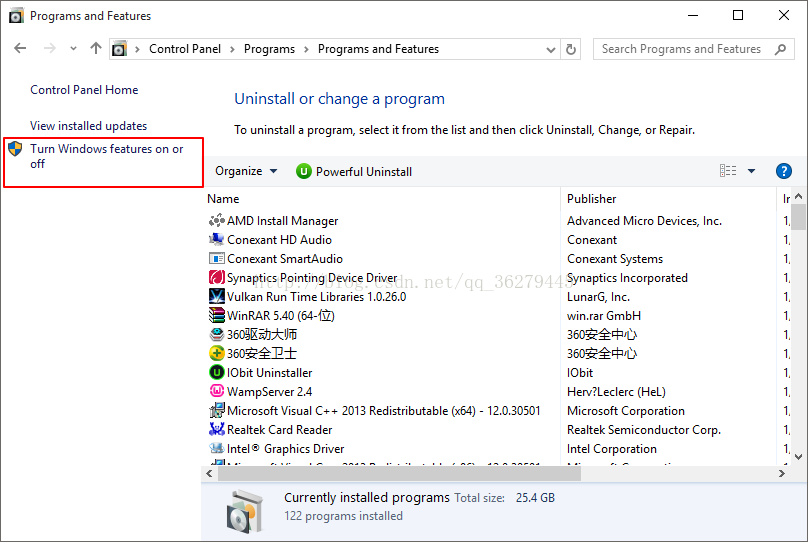Select Microsoft Visual C++ 2013 x64 icon
The width and height of the screenshot is (808, 542).
[x=217, y=411]
